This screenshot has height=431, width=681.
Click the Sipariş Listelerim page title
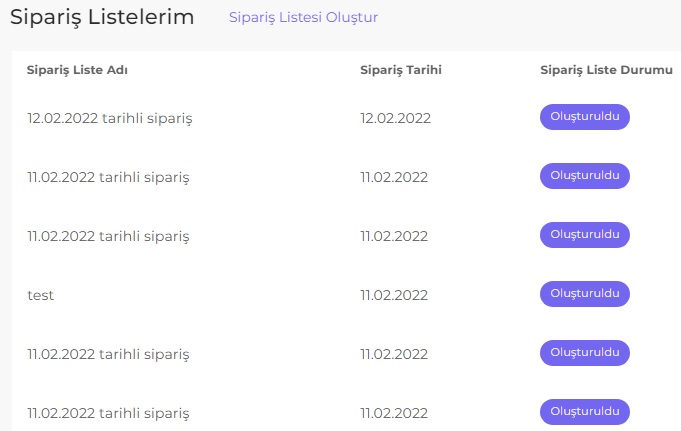(x=102, y=17)
